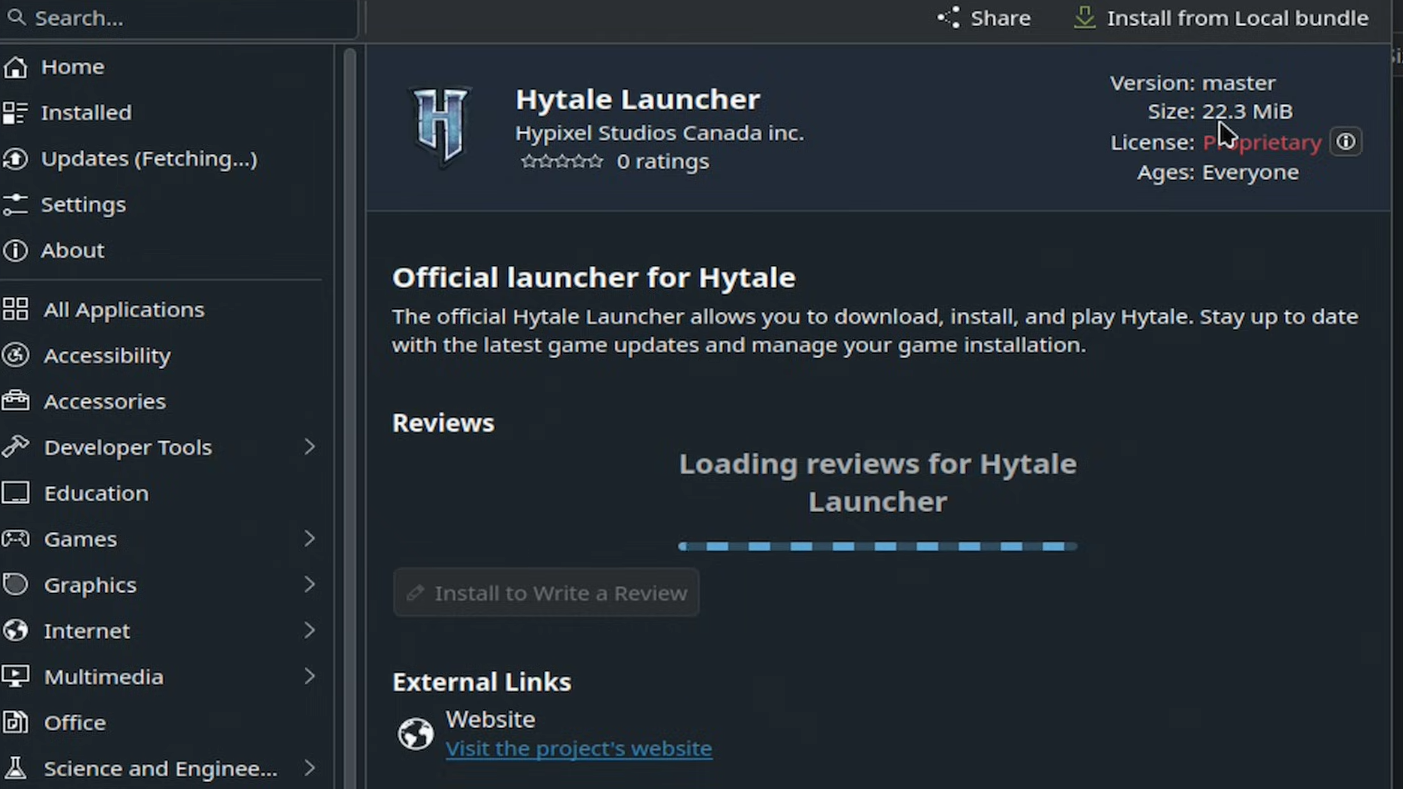Open the Installed section
This screenshot has height=789, width=1403.
86,113
